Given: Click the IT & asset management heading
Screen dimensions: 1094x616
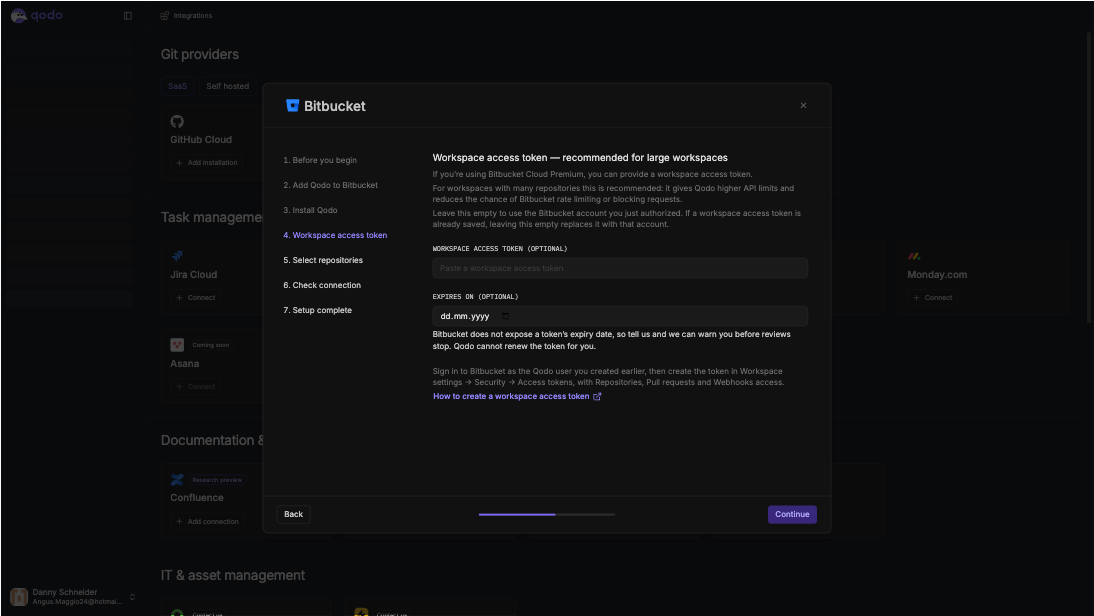Looking at the screenshot, I should coord(232,575).
